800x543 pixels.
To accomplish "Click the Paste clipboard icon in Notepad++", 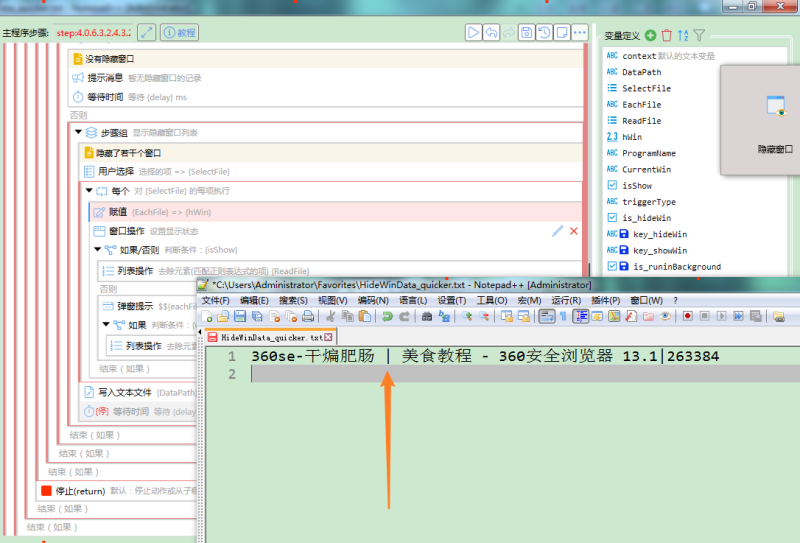I will 364,316.
